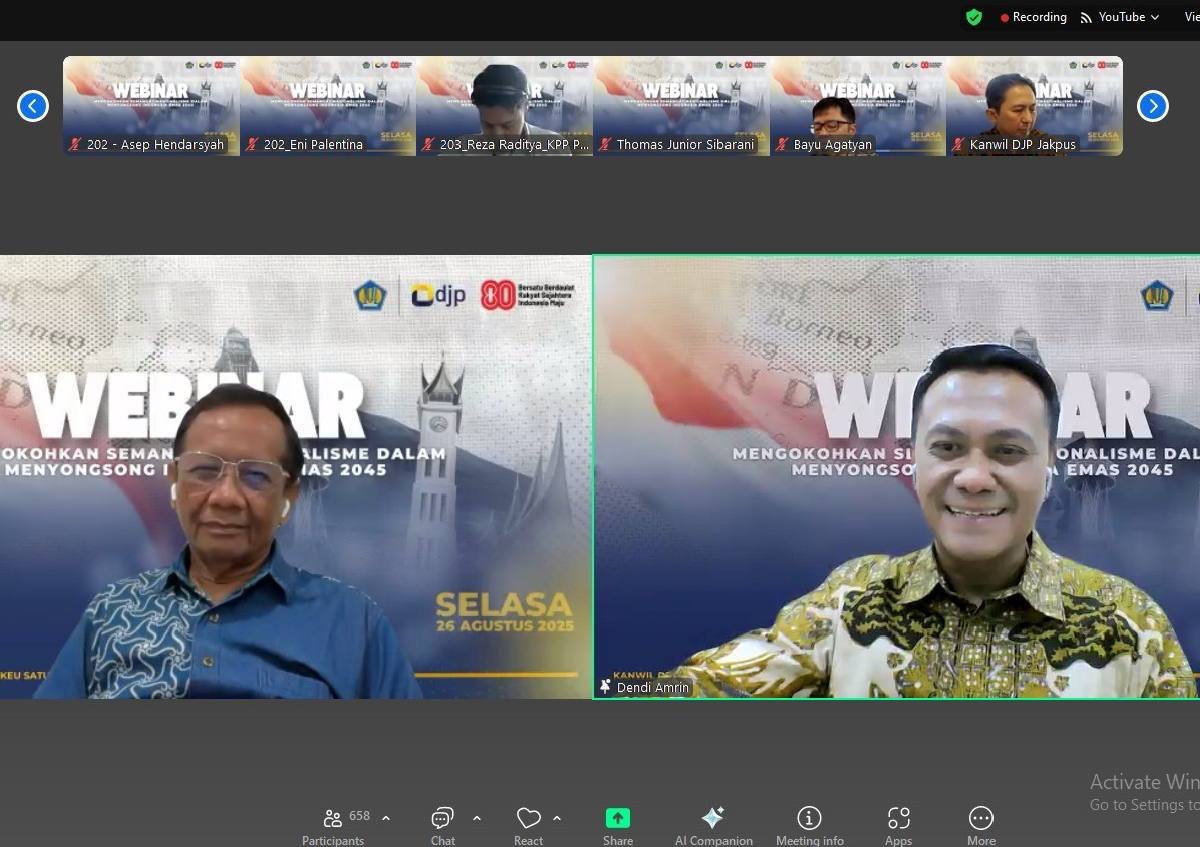Expand the Chat options arrow
Image resolution: width=1200 pixels, height=847 pixels.
point(477,818)
